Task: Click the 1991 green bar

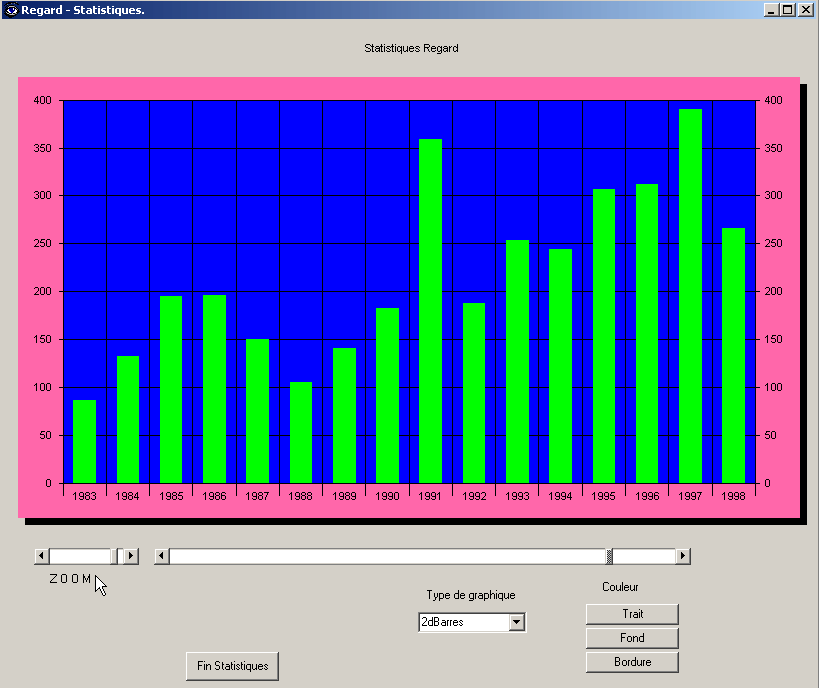Action: pos(430,311)
